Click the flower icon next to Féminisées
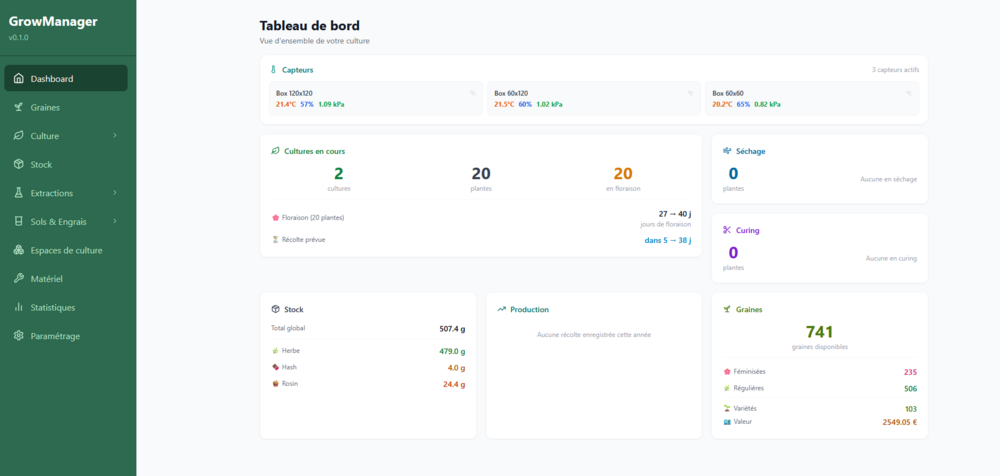The width and height of the screenshot is (1000, 476). point(727,371)
